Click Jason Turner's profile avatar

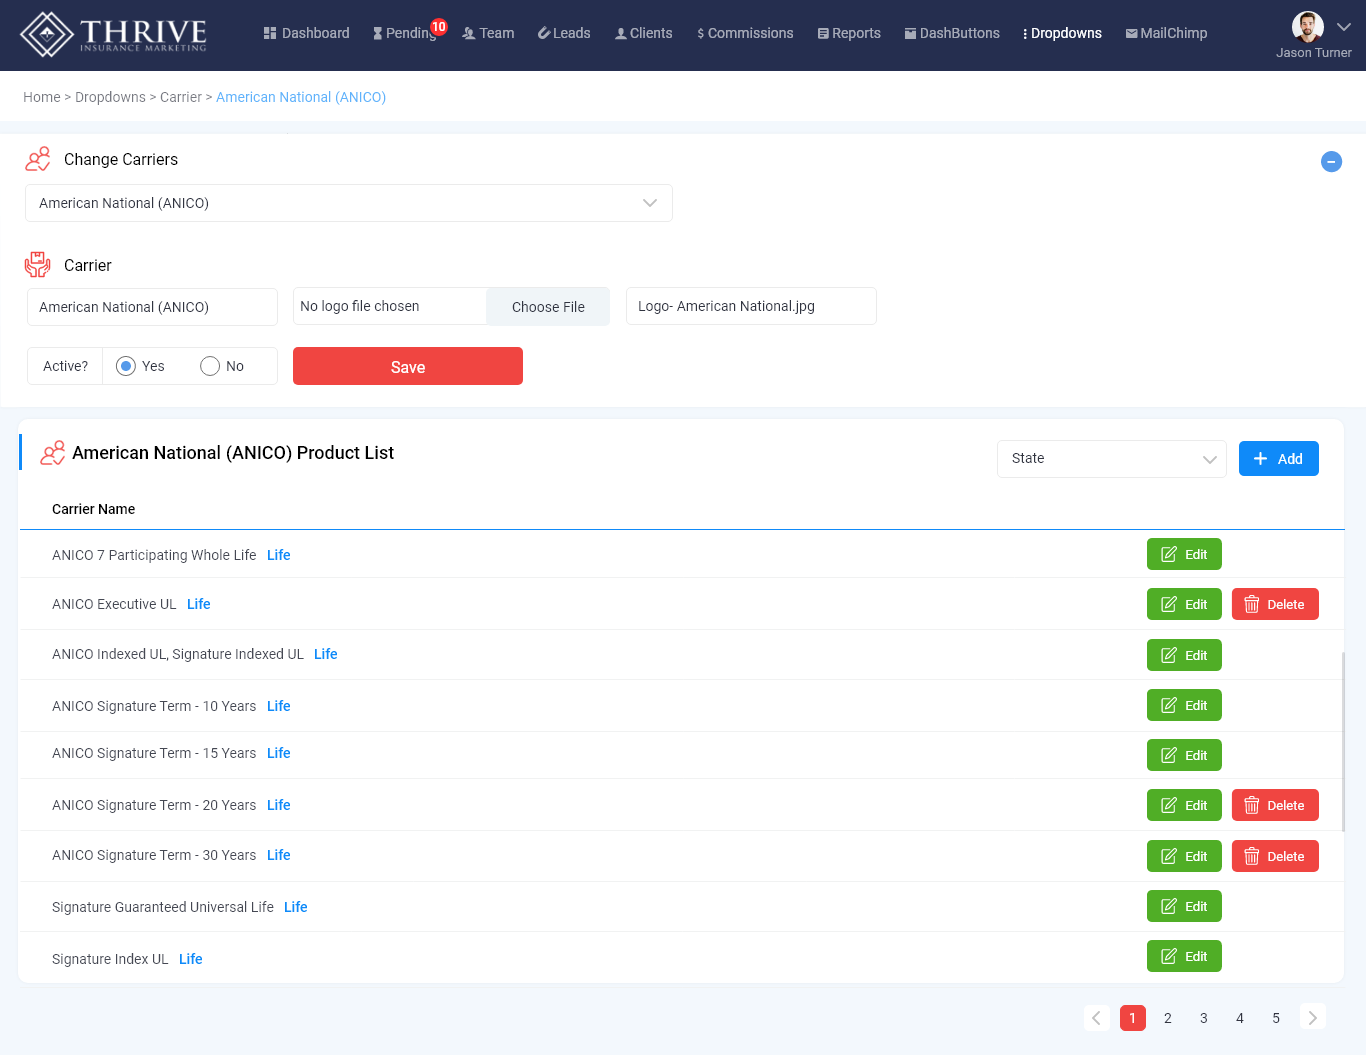pyautogui.click(x=1308, y=27)
